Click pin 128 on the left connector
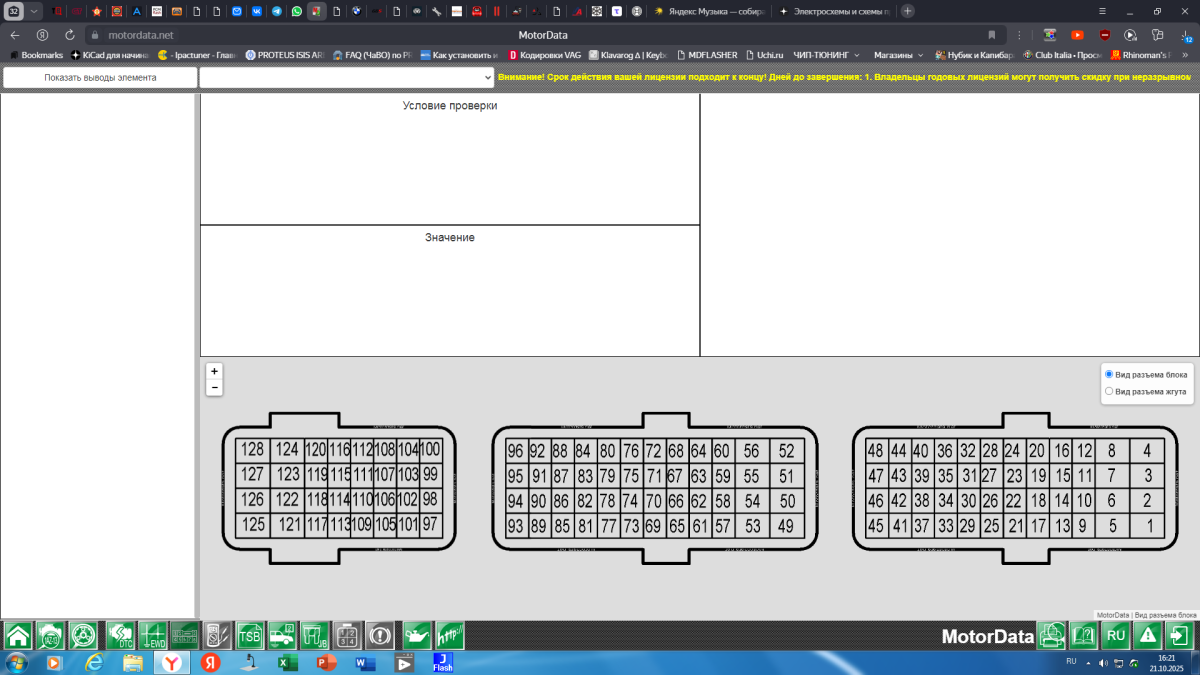 point(253,450)
